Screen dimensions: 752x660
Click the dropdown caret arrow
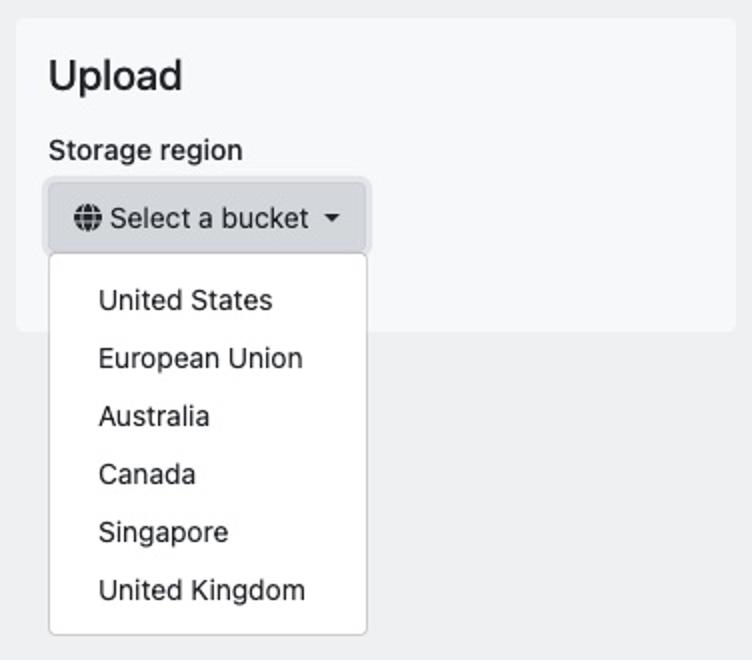click(x=333, y=218)
